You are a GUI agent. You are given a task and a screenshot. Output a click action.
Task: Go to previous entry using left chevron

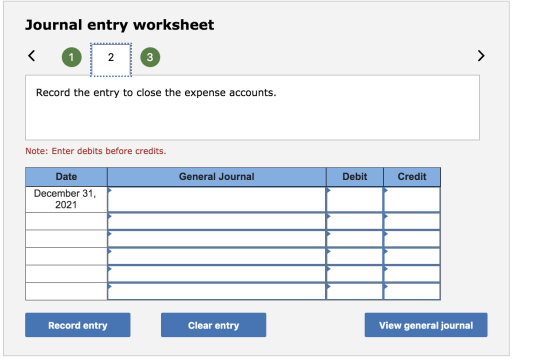coord(31,56)
